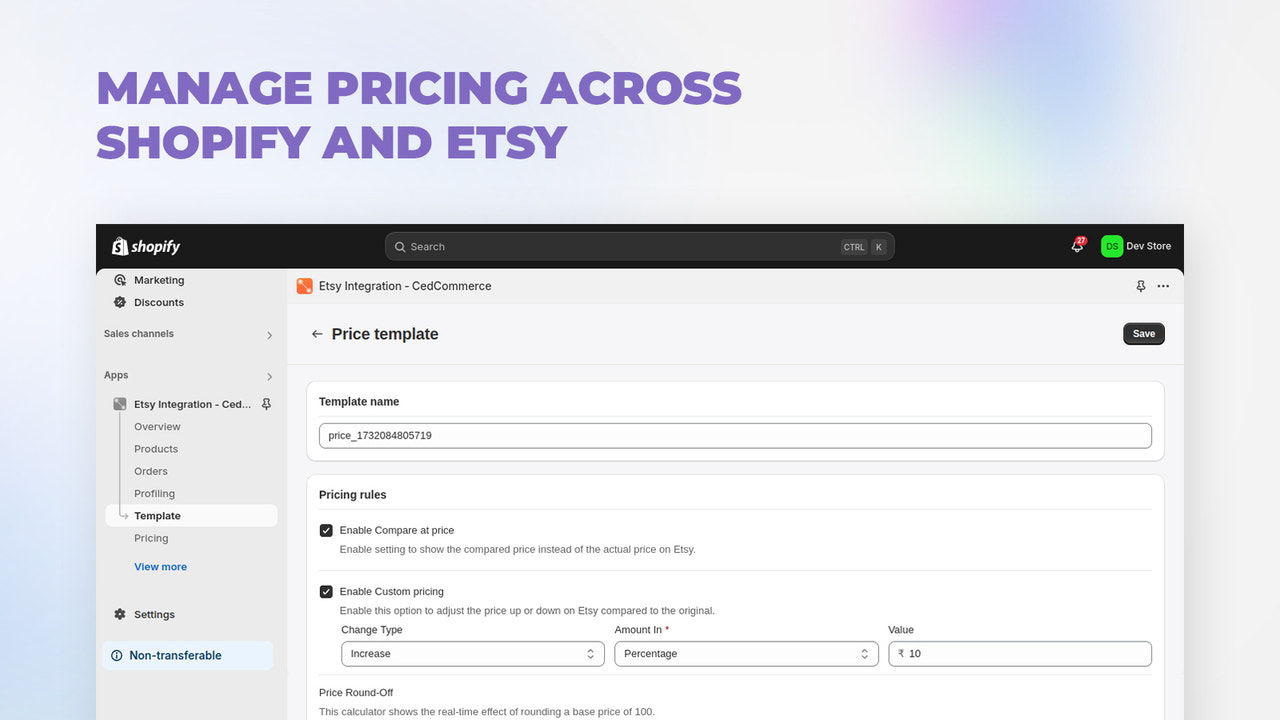Click the notifications bell icon
1280x720 pixels.
1077,246
